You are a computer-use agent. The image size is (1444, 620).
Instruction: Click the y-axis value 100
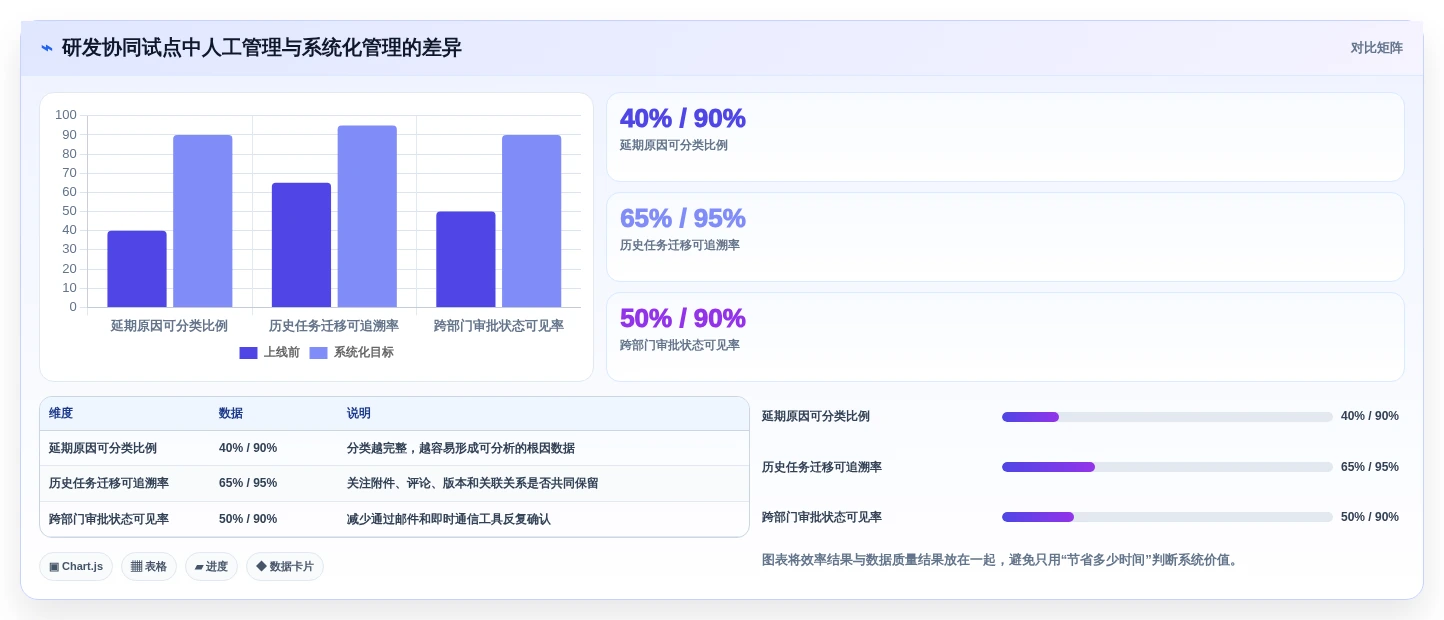pyautogui.click(x=66, y=115)
